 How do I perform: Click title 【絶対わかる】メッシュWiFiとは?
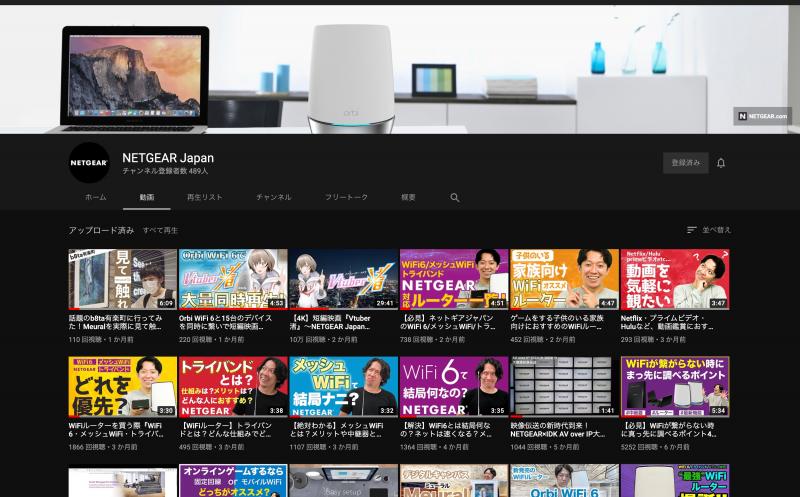336,430
